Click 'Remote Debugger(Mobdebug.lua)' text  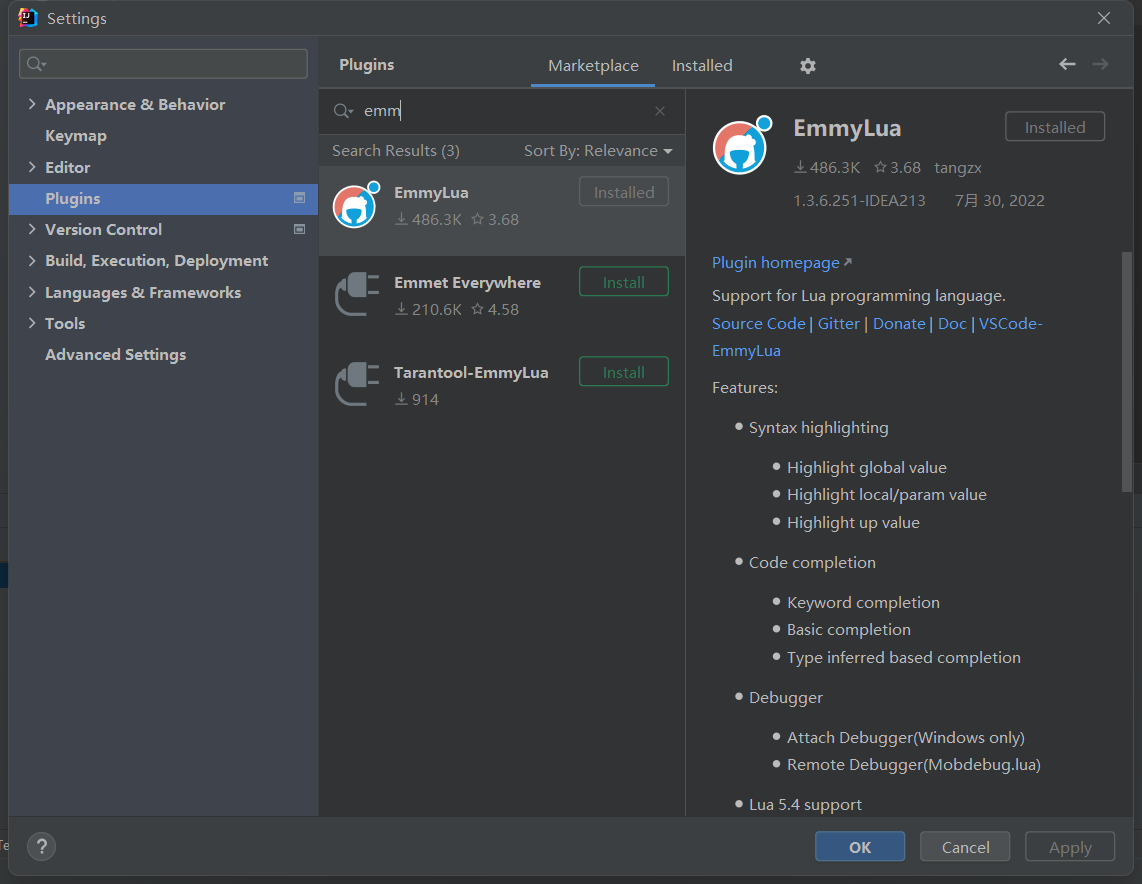pyautogui.click(x=913, y=765)
